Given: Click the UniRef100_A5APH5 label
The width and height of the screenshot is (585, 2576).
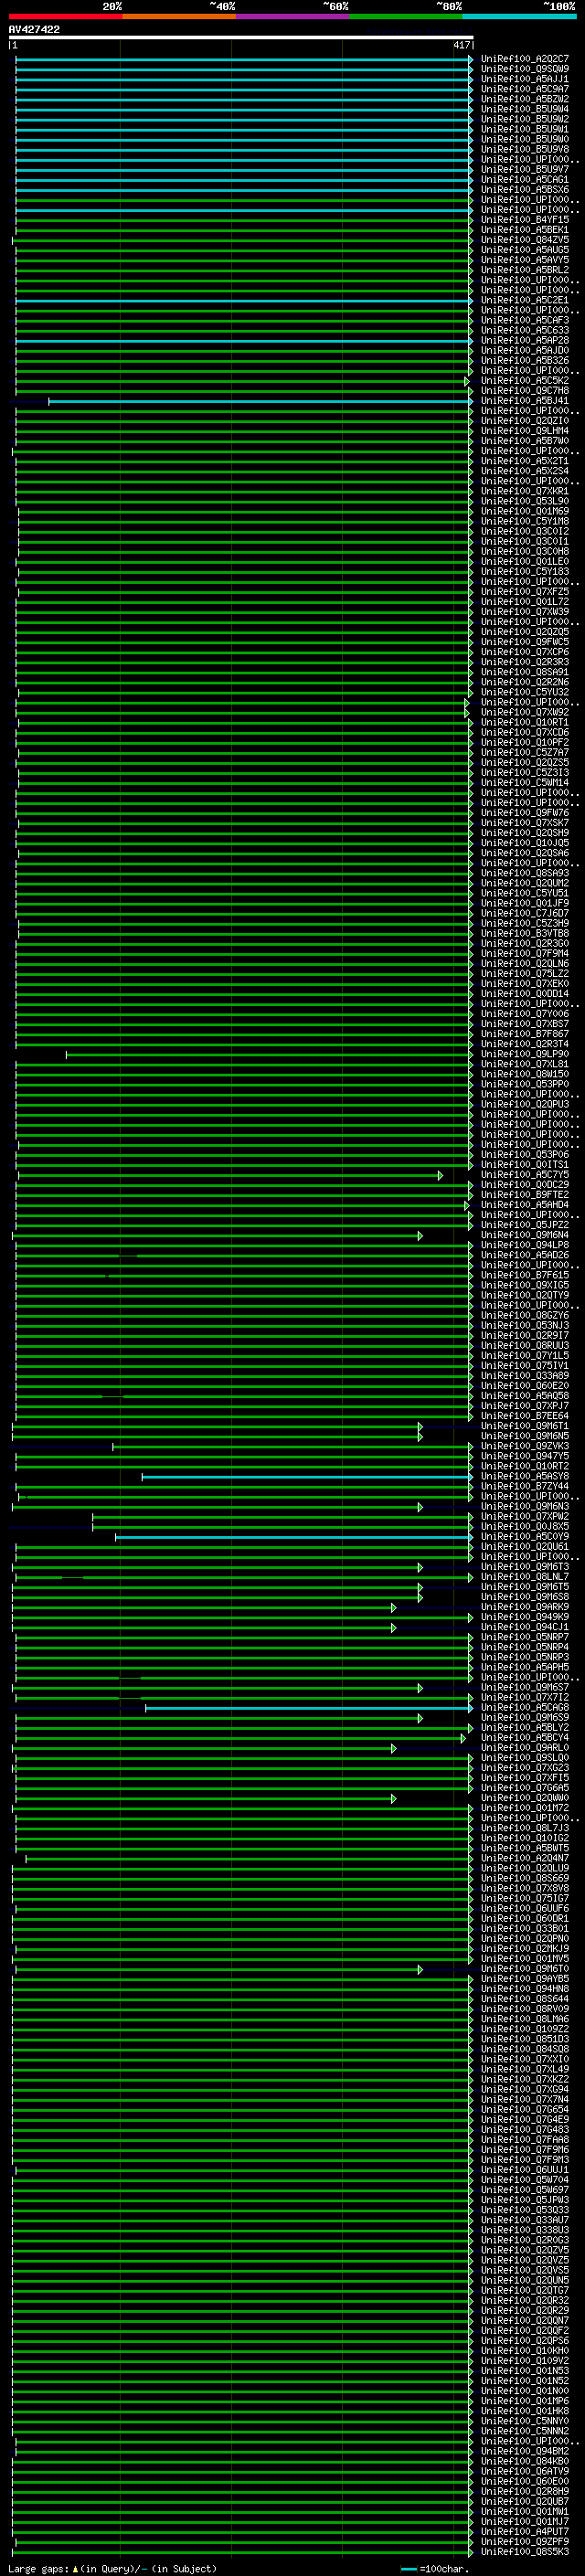Looking at the screenshot, I should [525, 1668].
